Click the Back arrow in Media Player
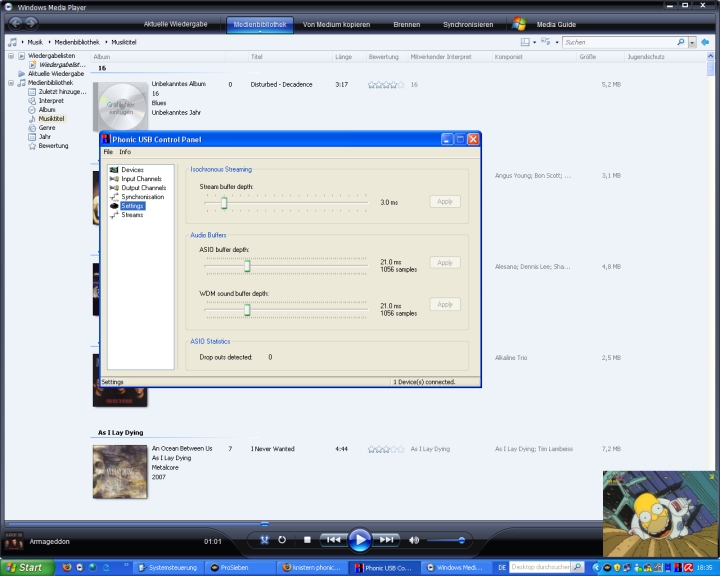 coord(15,23)
